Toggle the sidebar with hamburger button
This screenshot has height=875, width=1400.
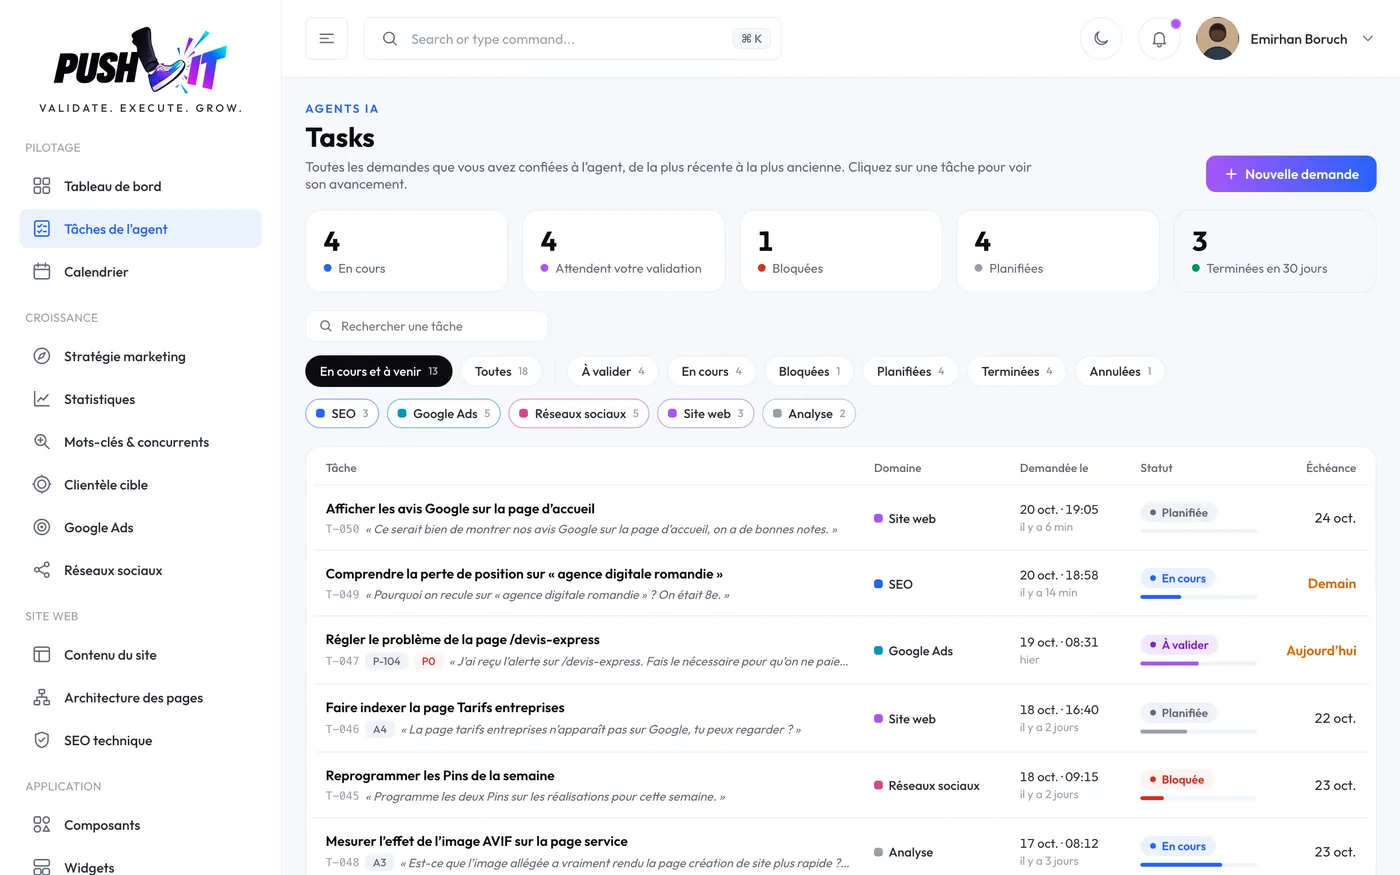coord(326,39)
